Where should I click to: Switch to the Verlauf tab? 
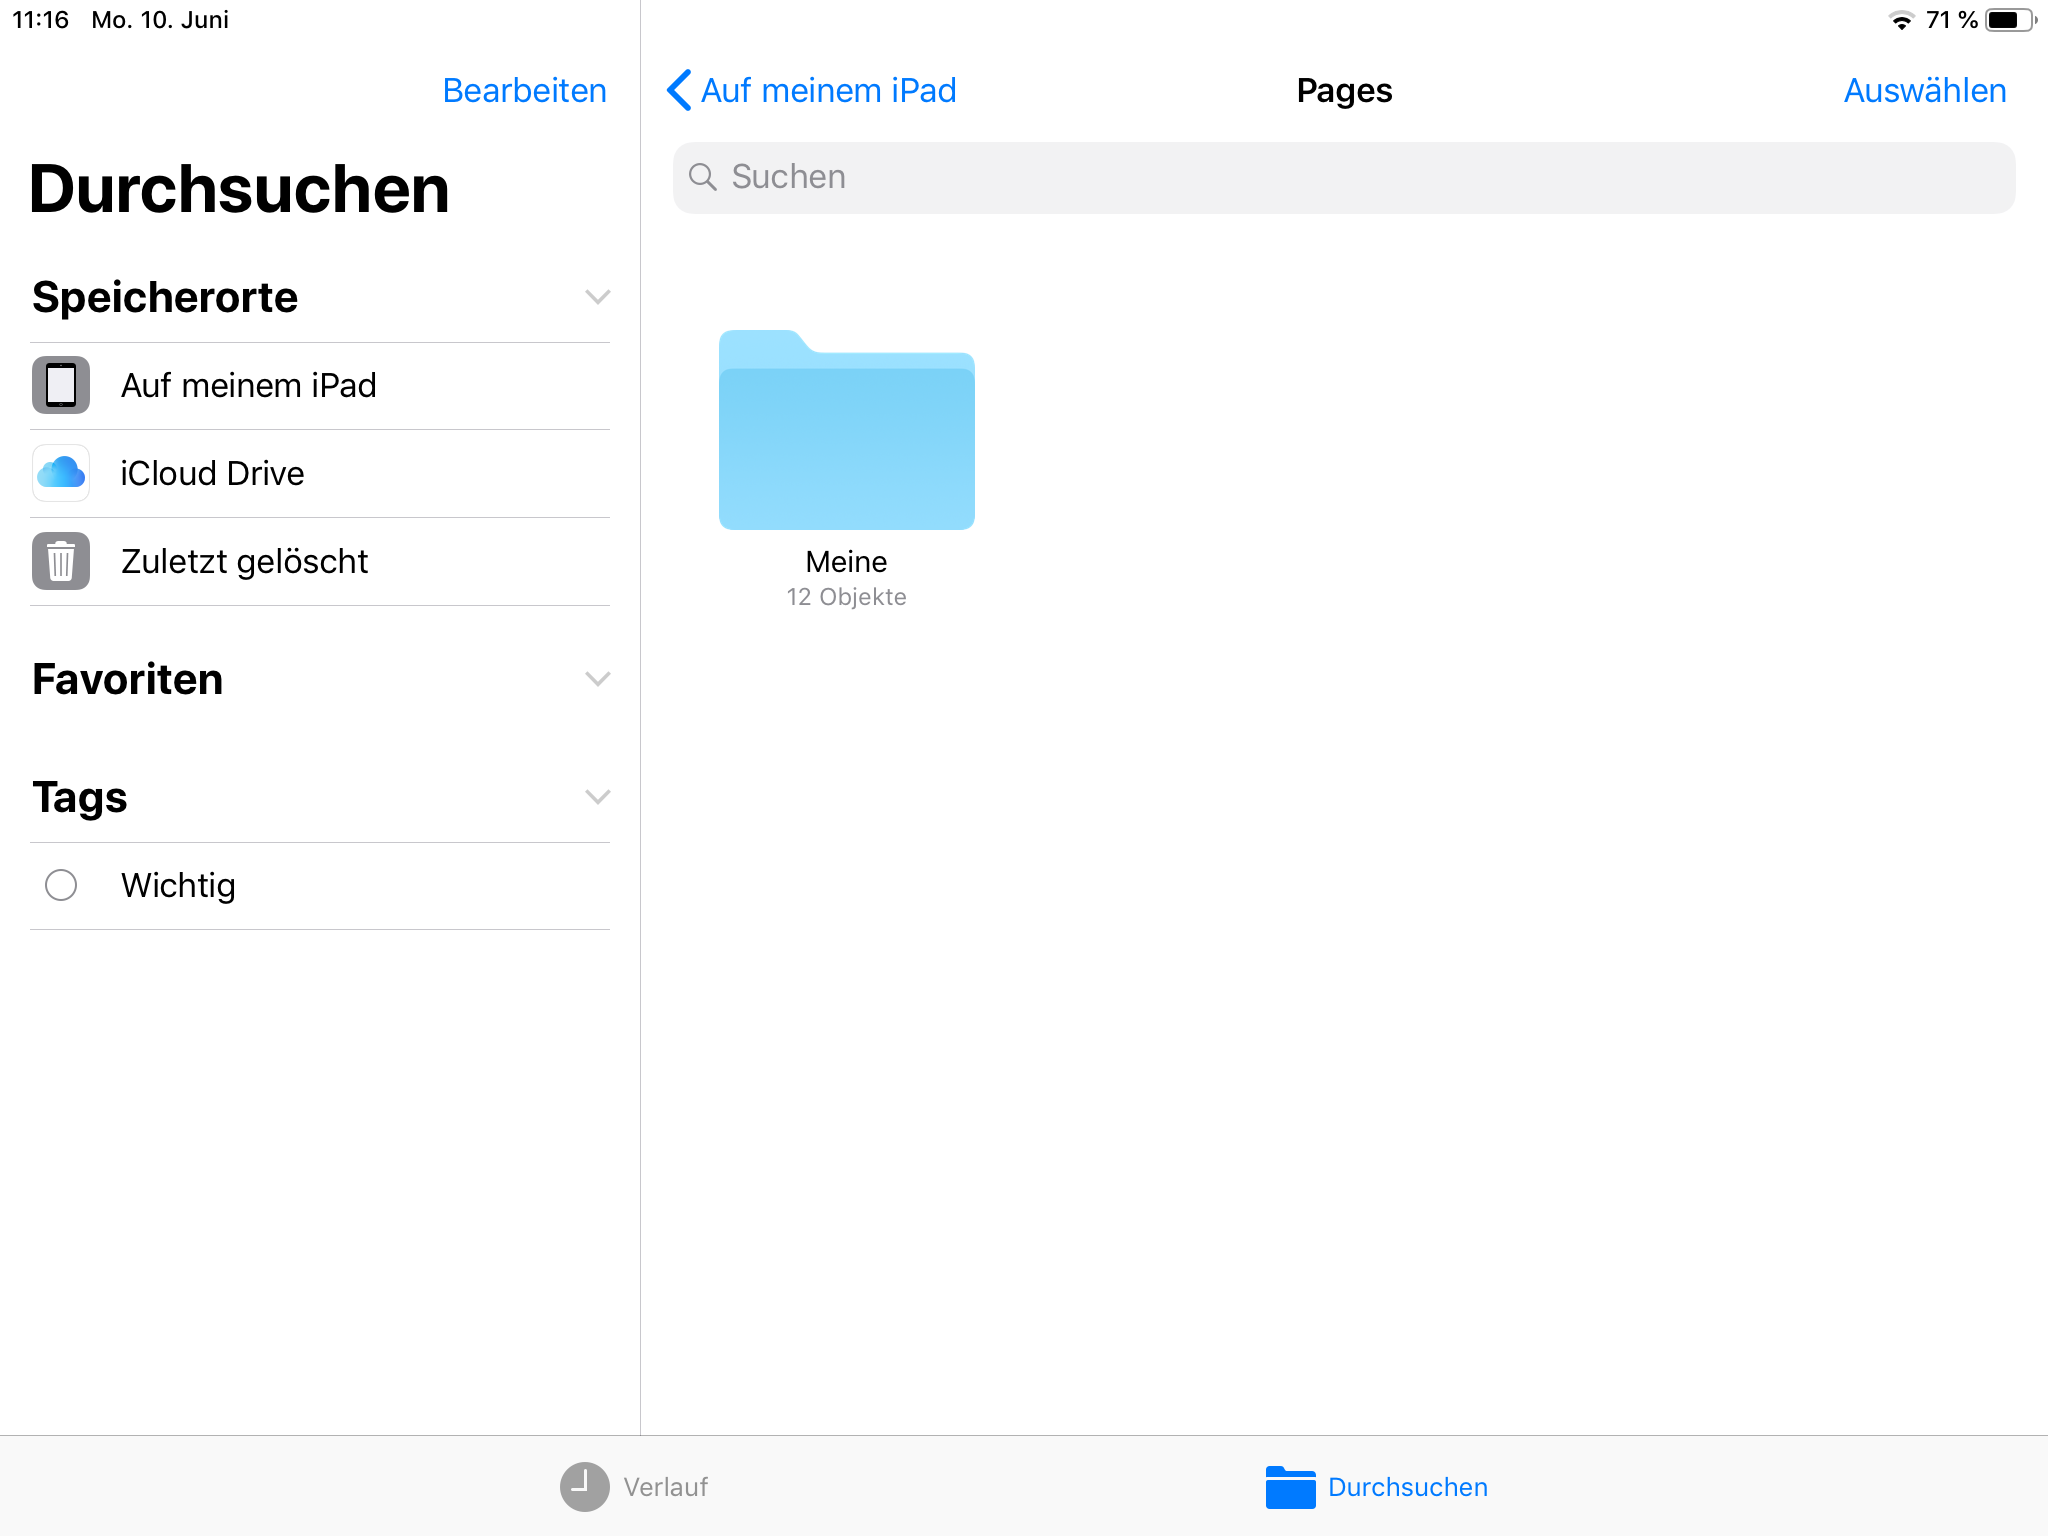(x=665, y=1487)
